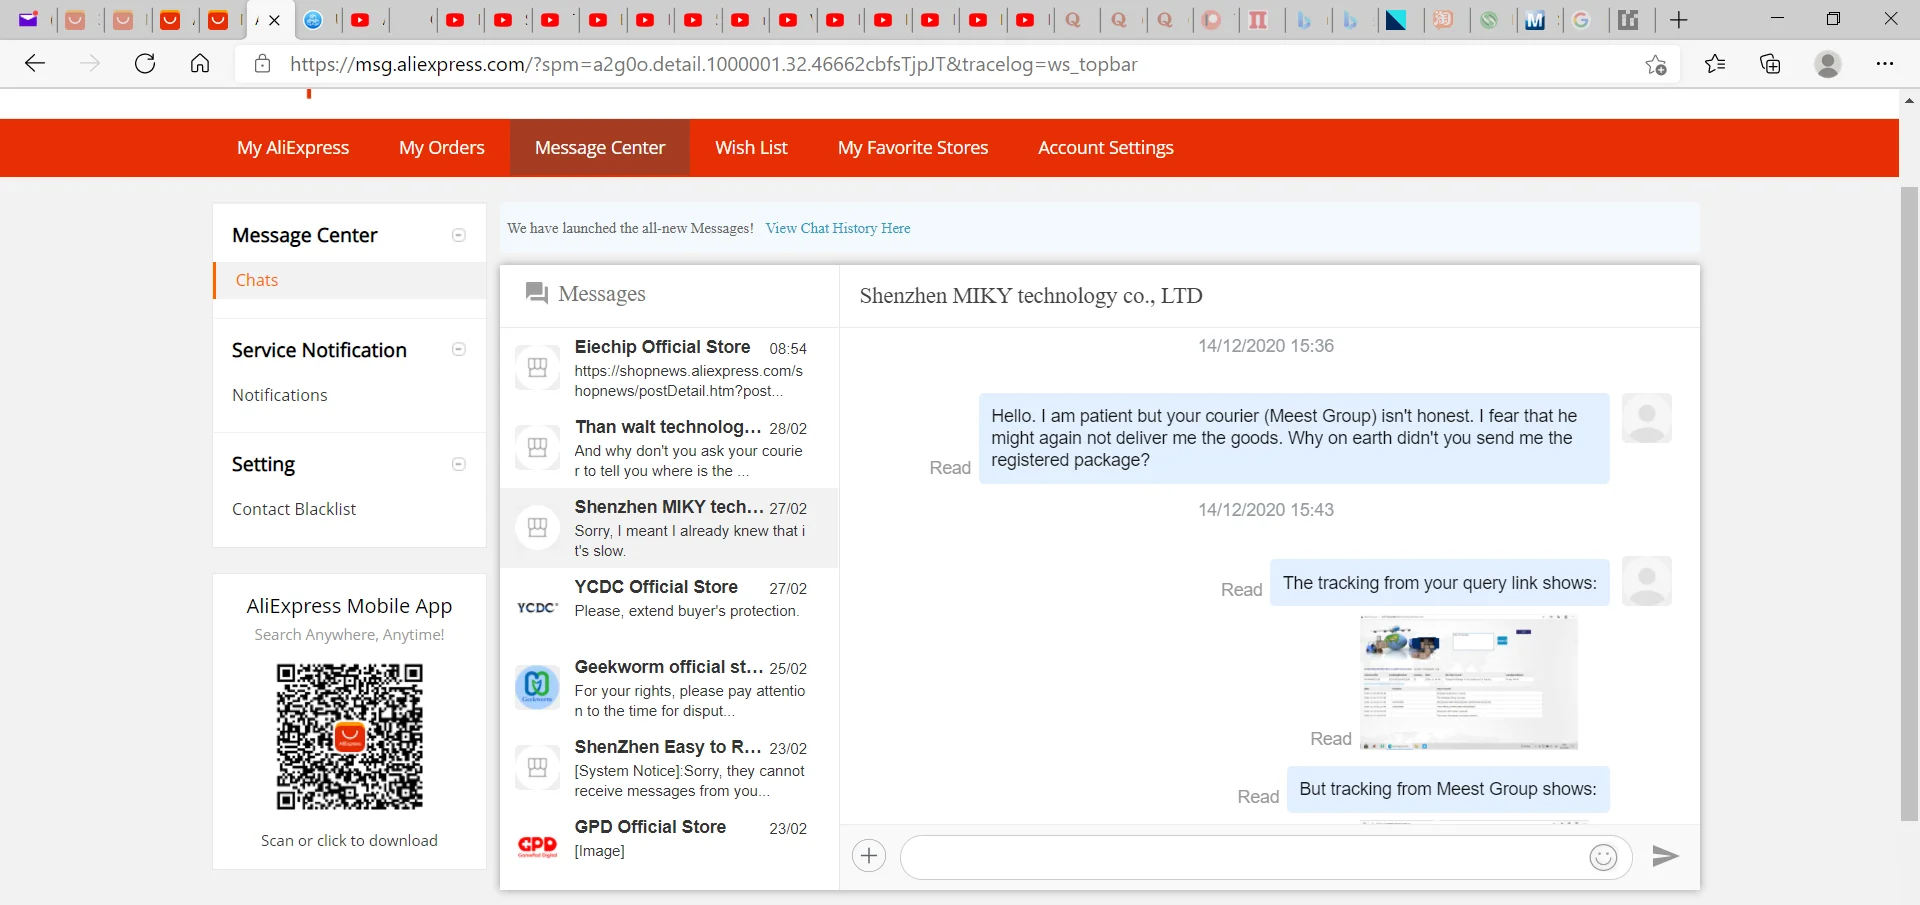Open browser Settings and more menu

click(x=1885, y=64)
